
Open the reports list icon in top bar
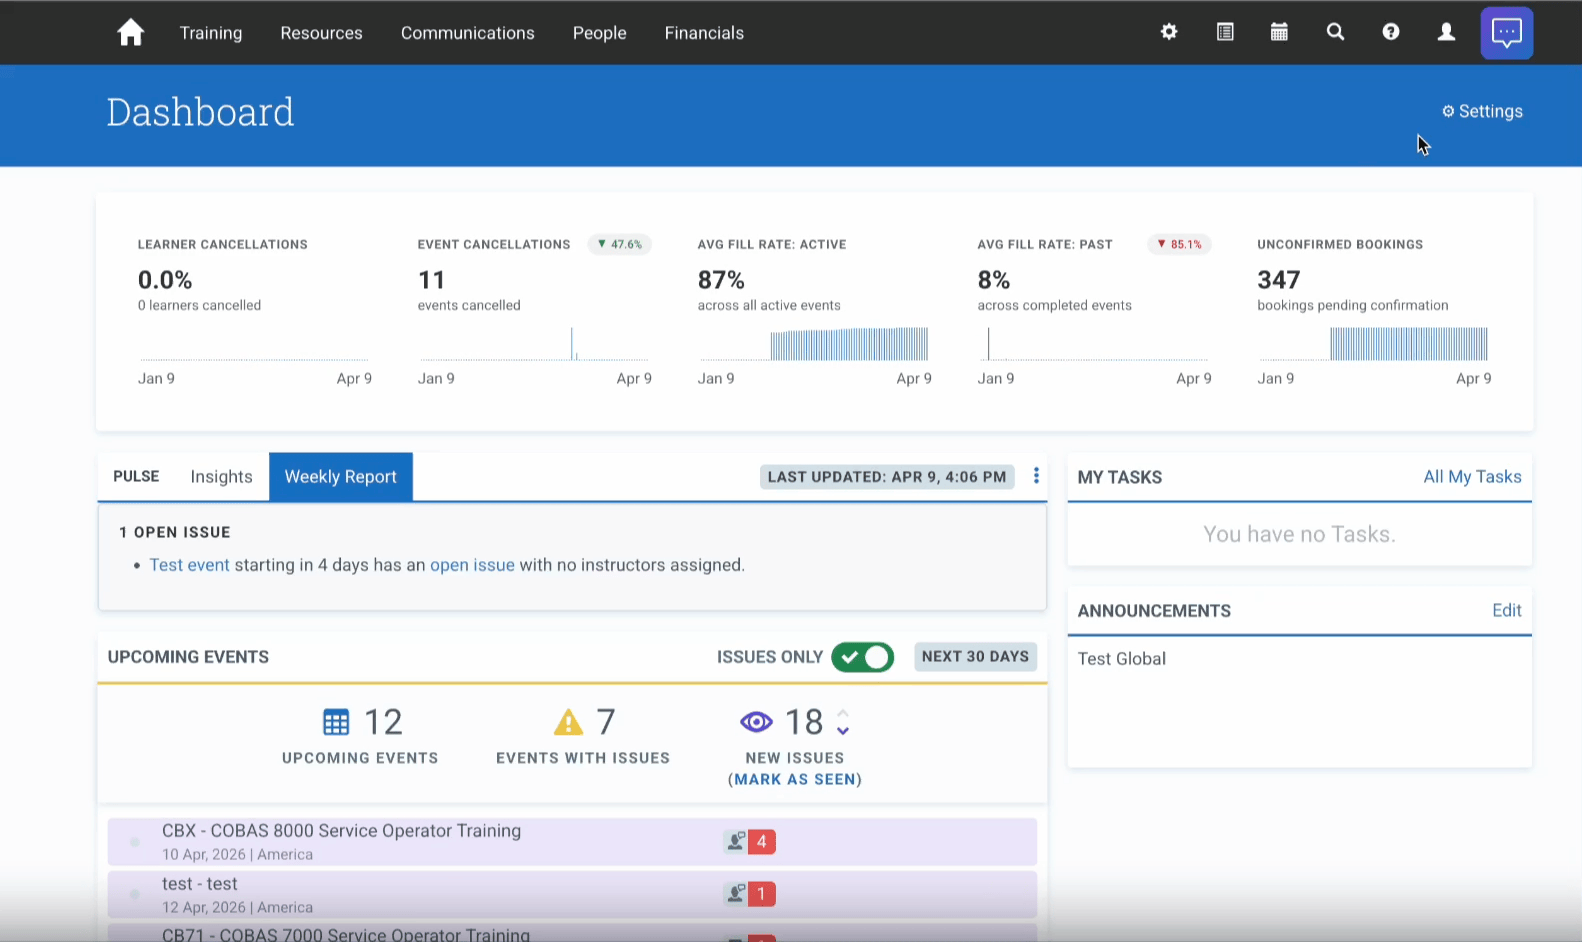1225,32
